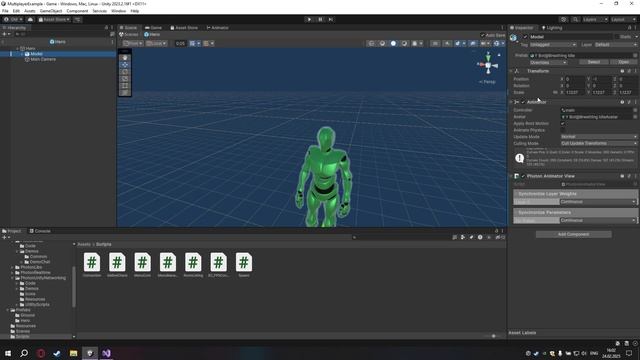The width and height of the screenshot is (640, 360).
Task: Open Animator component preset icon
Action: (x=629, y=102)
